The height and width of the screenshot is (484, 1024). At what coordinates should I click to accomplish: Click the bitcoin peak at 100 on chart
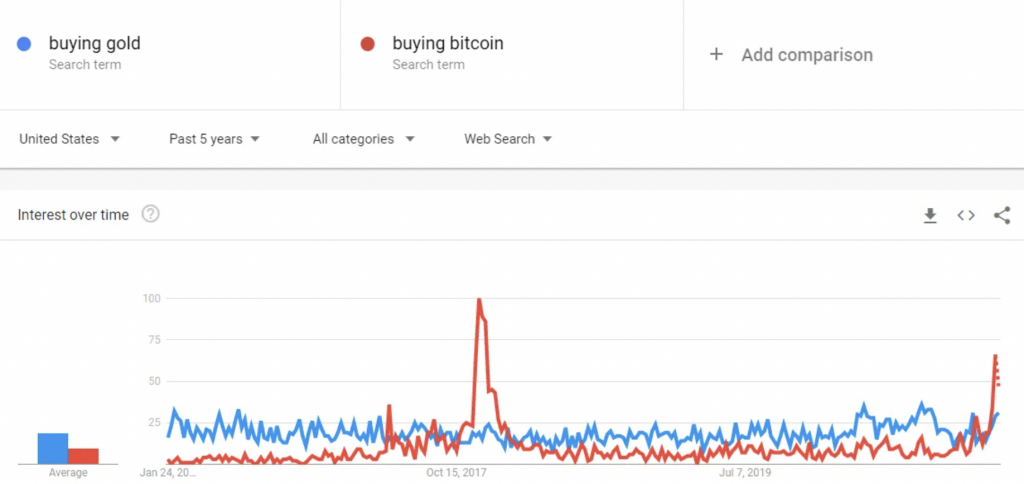pos(480,300)
